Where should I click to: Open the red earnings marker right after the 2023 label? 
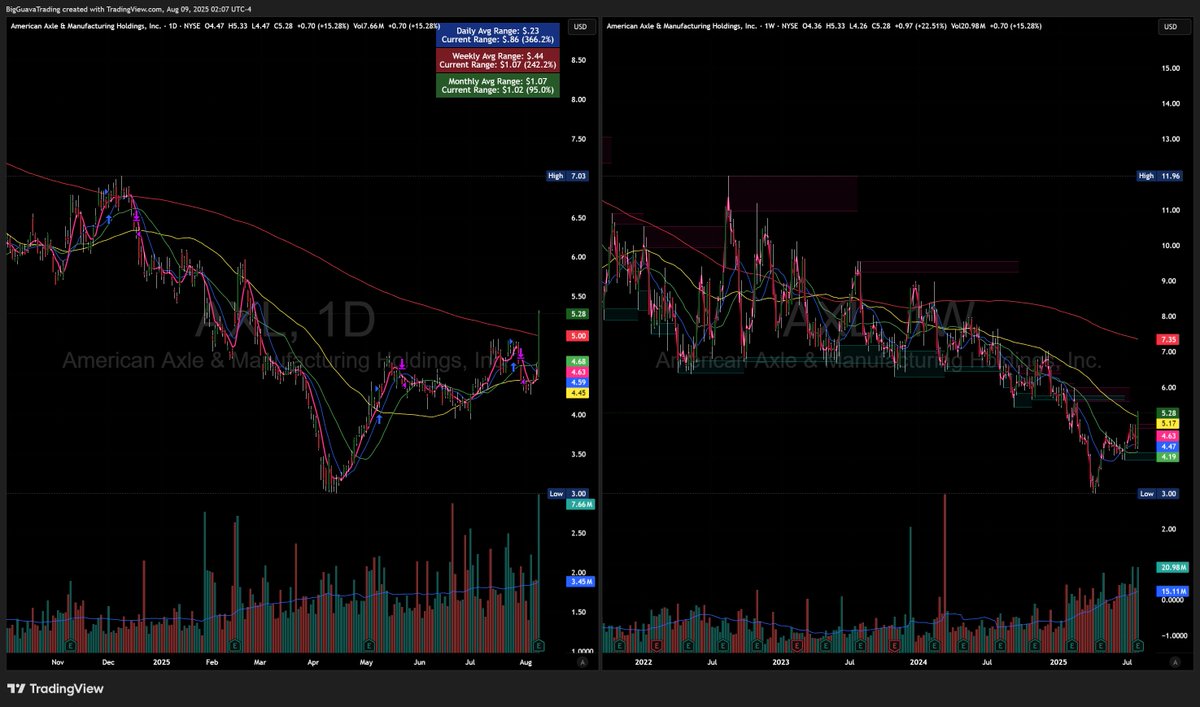click(797, 644)
